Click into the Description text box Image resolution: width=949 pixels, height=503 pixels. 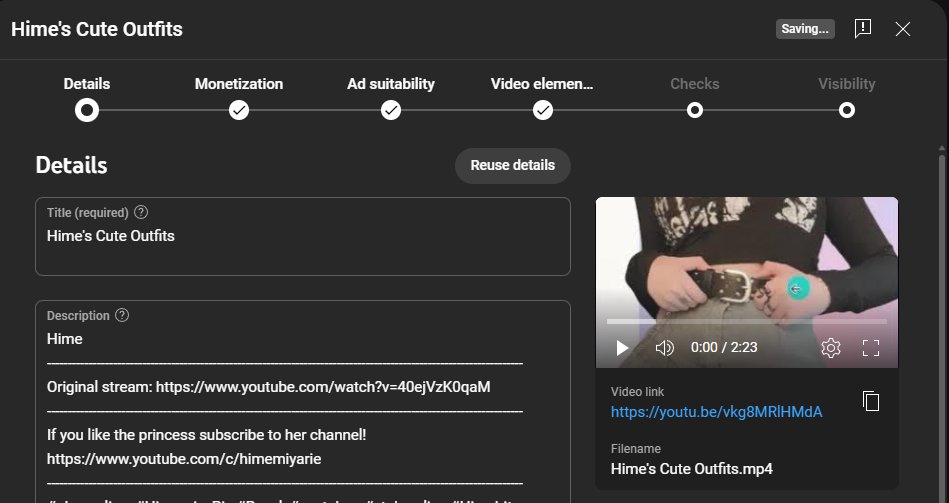[303, 403]
